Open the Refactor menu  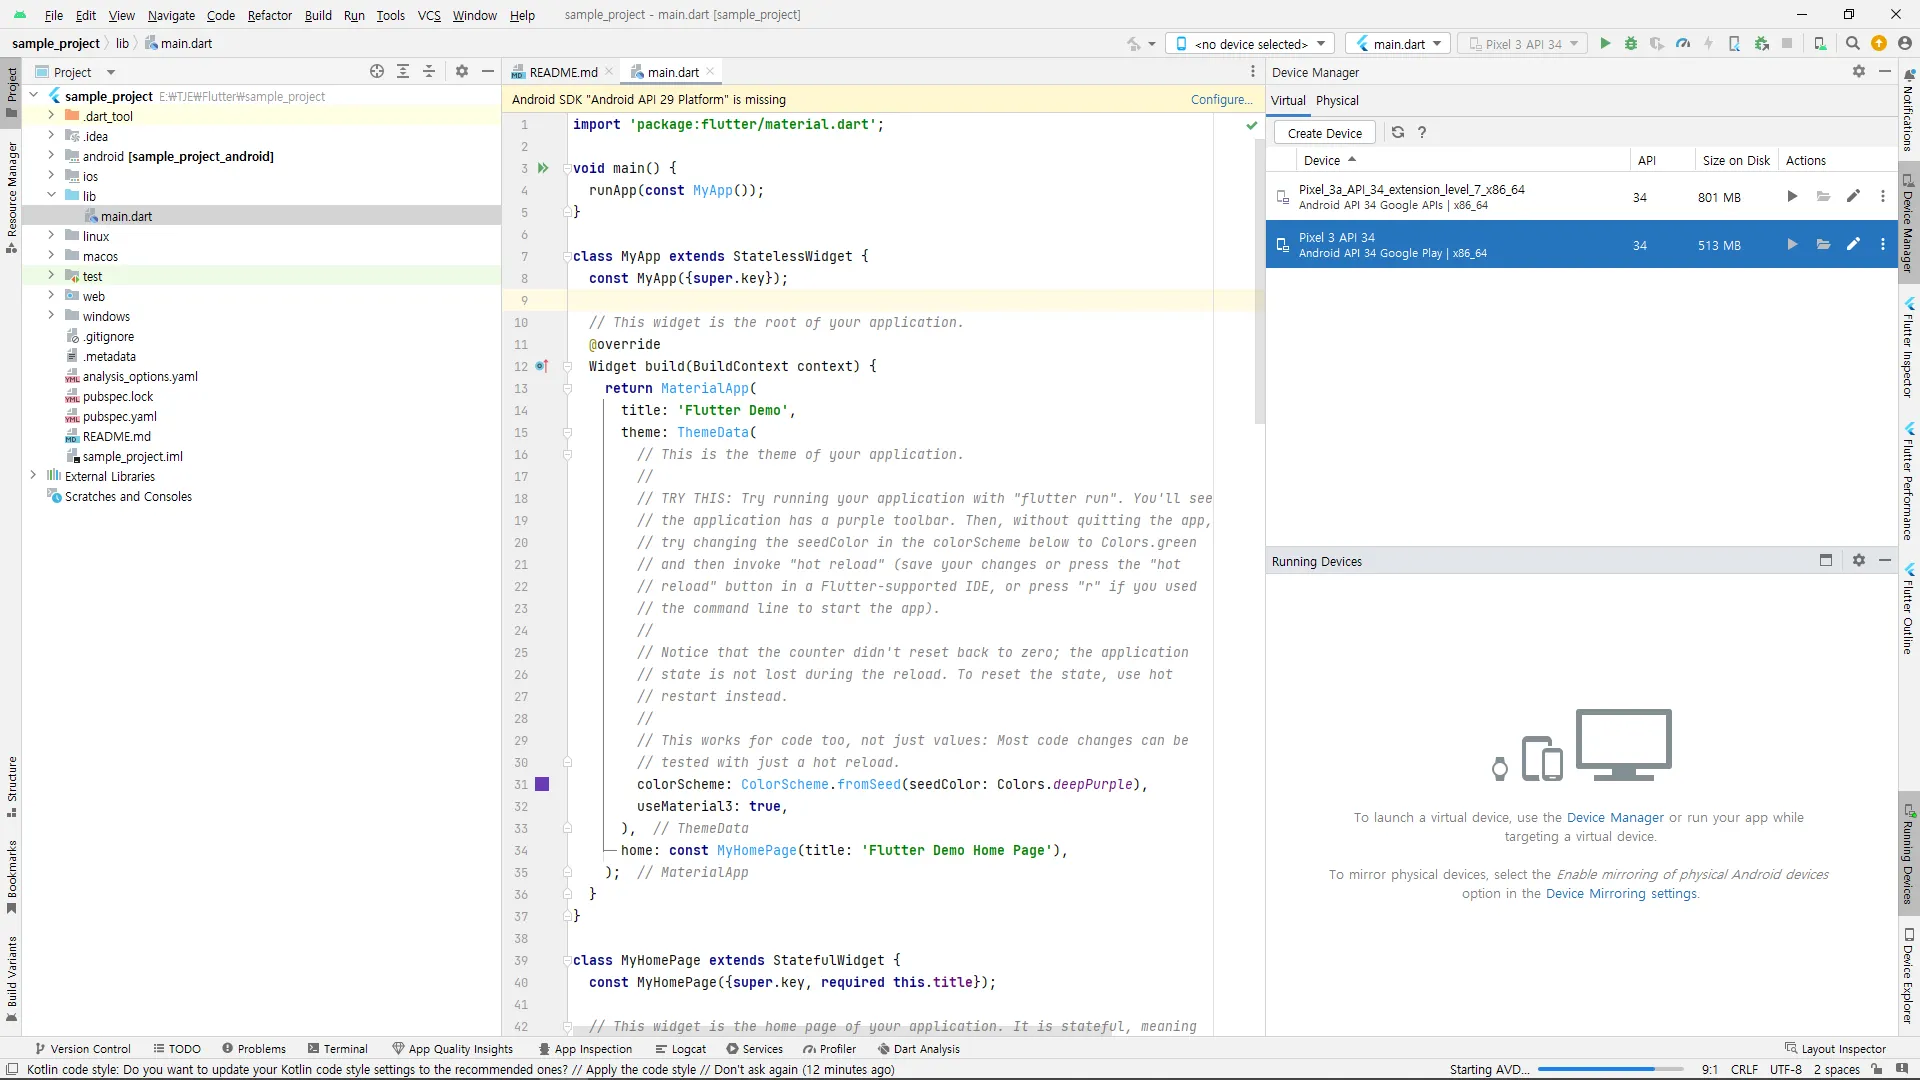(269, 15)
